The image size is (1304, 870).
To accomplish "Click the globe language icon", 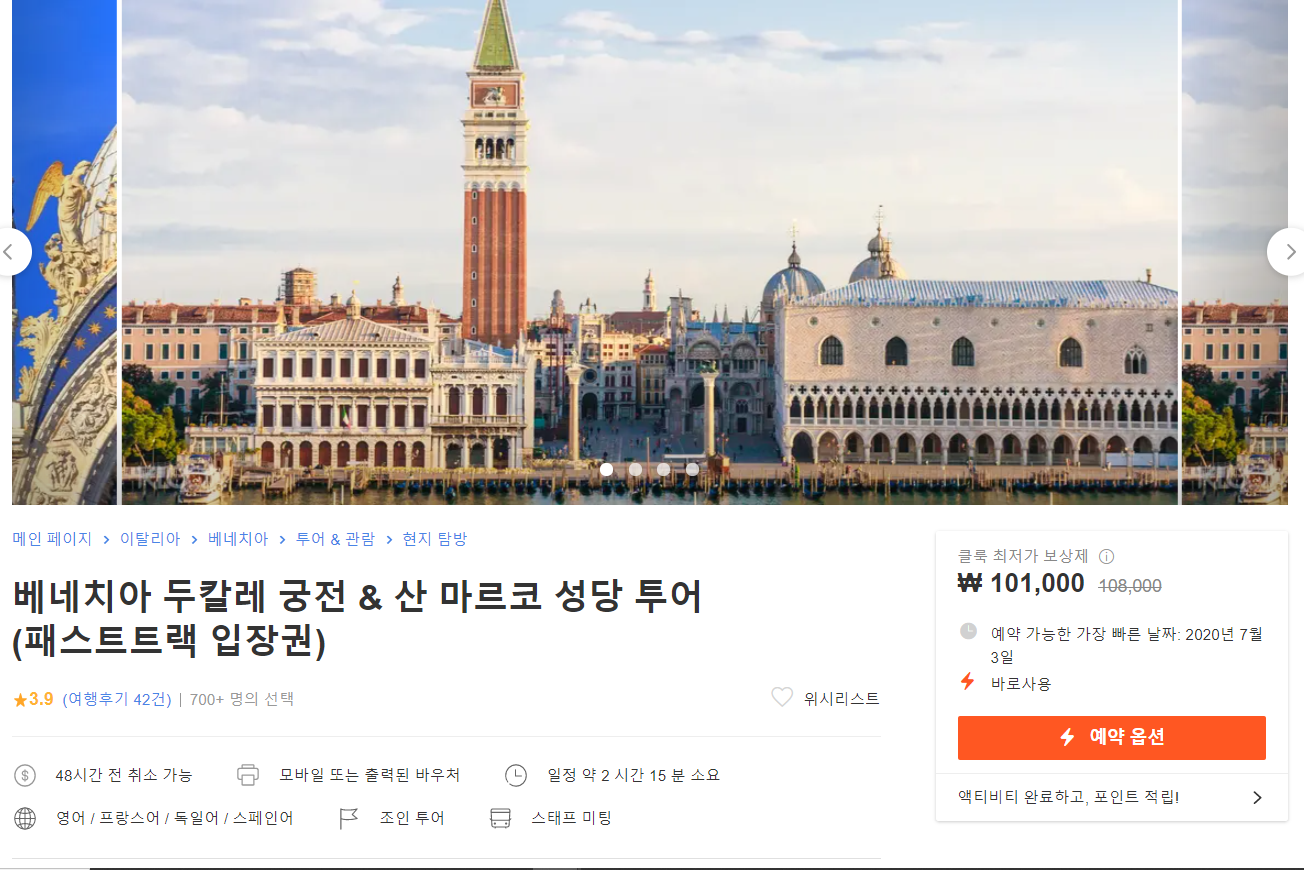I will pyautogui.click(x=25, y=818).
